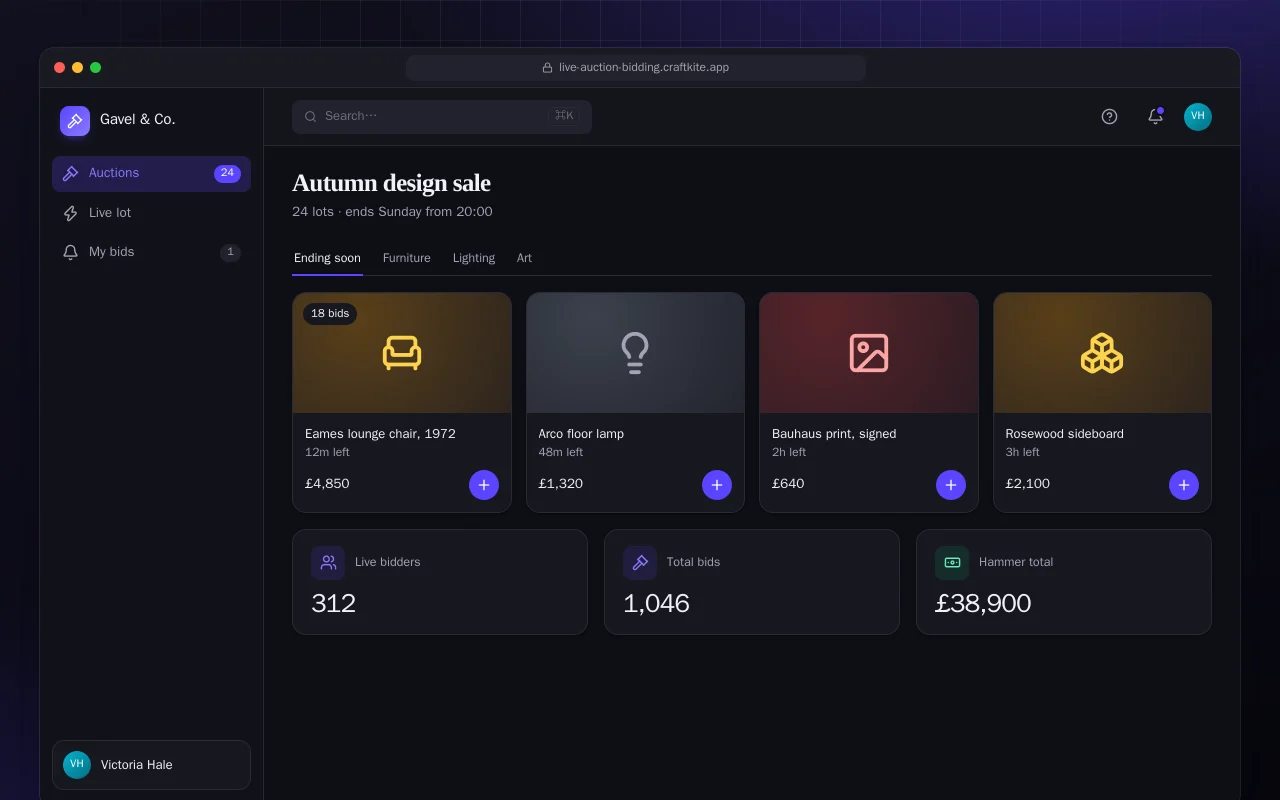Go to Live lot in sidebar
This screenshot has width=1280, height=800.
pyautogui.click(x=151, y=213)
